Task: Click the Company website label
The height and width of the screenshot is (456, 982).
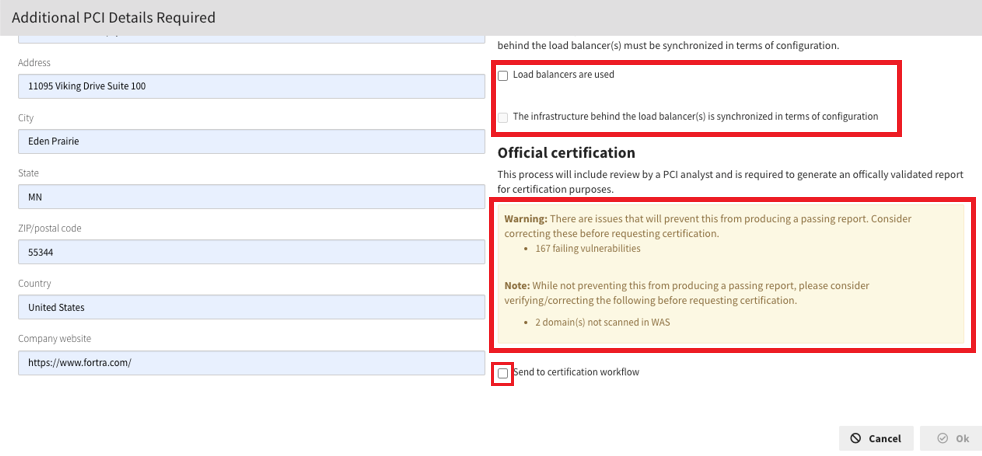Action: [x=54, y=339]
